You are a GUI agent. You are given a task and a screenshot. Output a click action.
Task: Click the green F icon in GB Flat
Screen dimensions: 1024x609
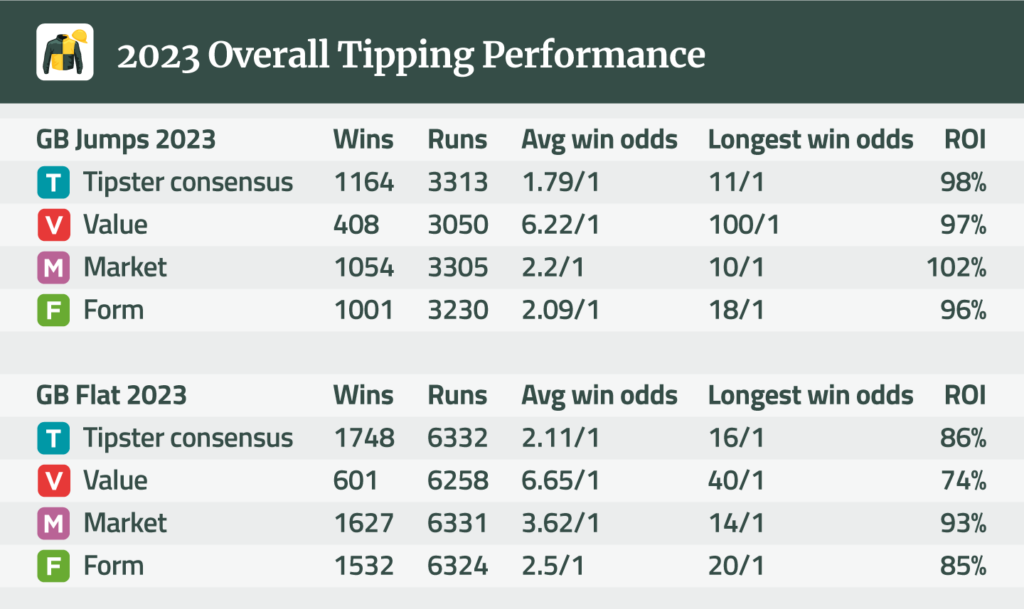coord(54,566)
